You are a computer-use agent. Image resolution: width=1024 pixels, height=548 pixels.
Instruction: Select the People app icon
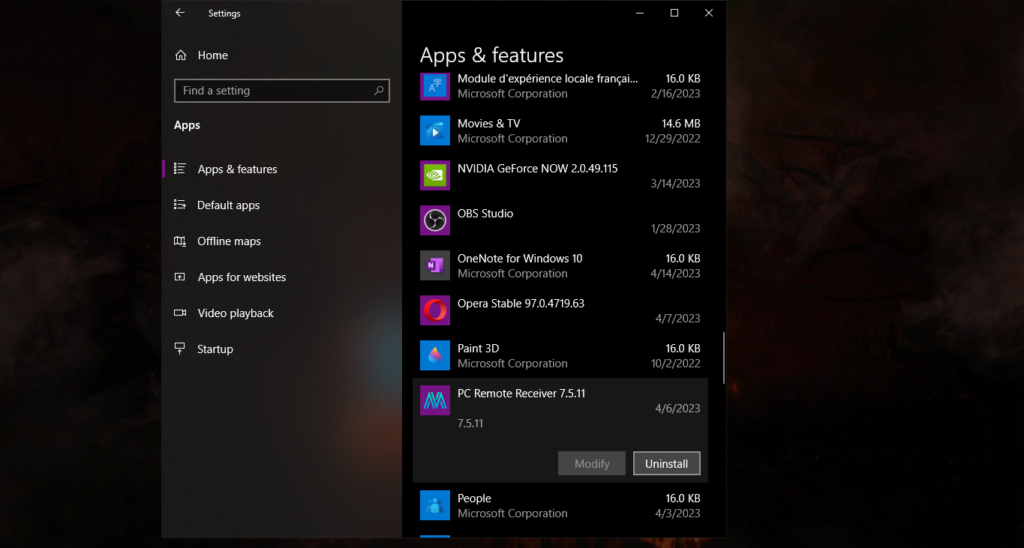pos(435,506)
